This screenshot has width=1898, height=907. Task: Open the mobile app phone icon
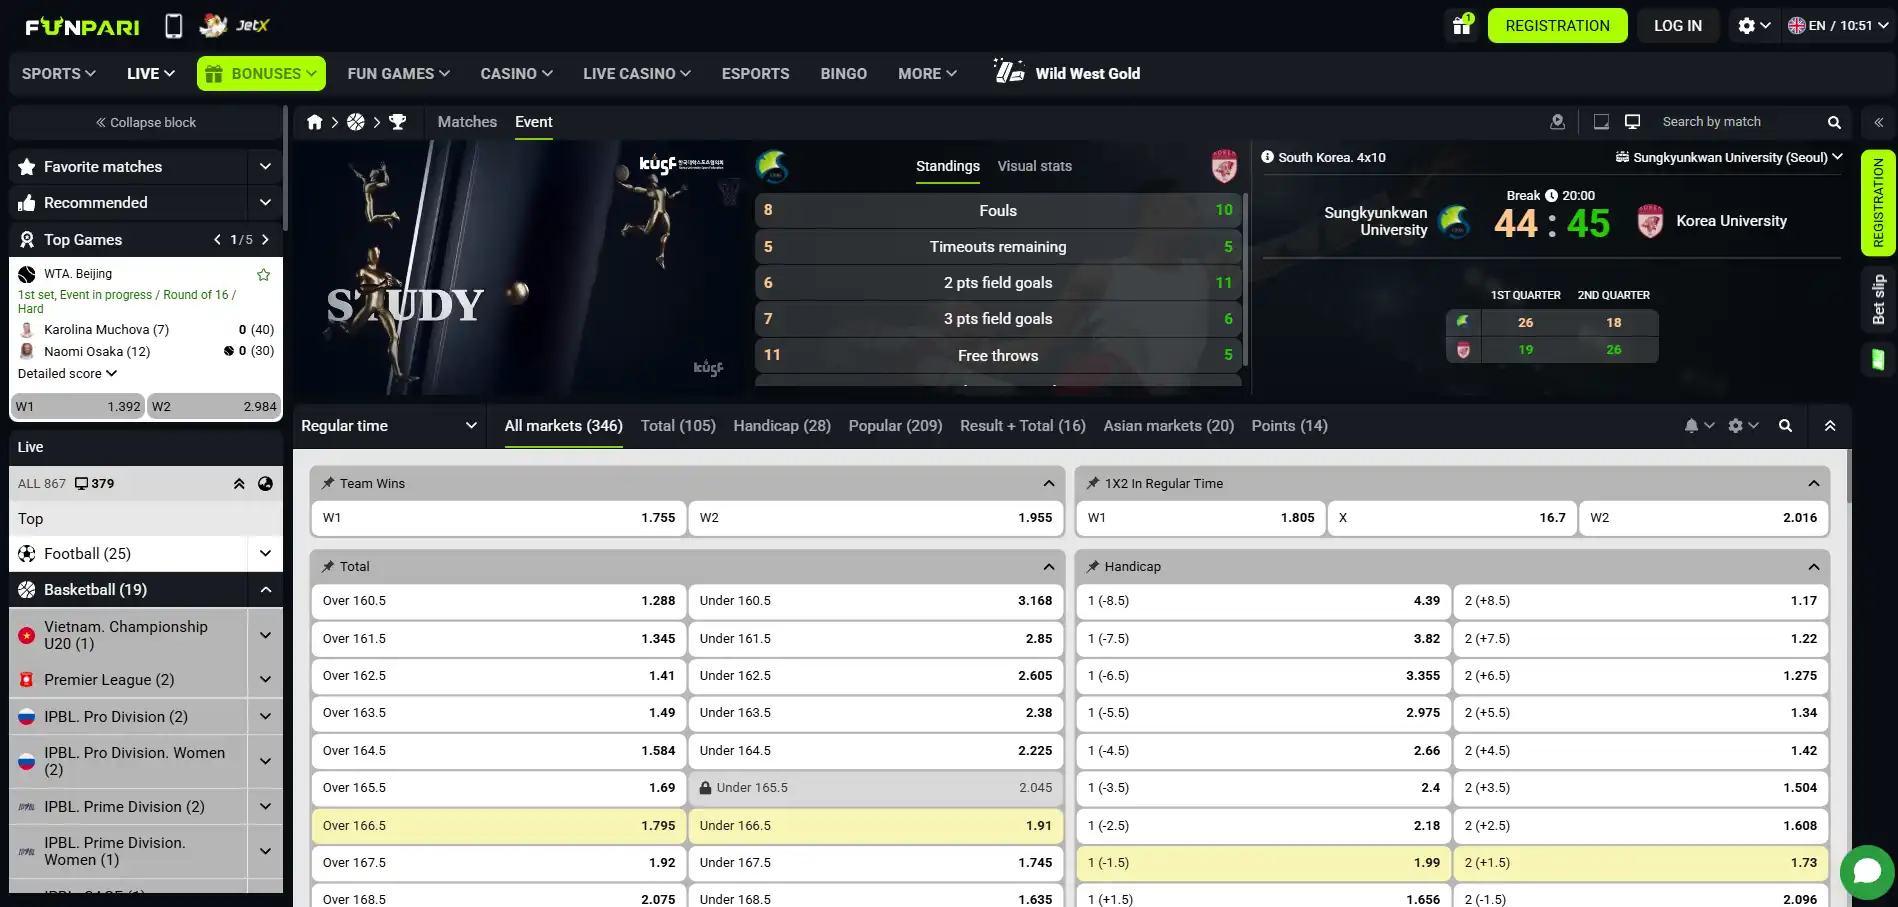click(173, 26)
